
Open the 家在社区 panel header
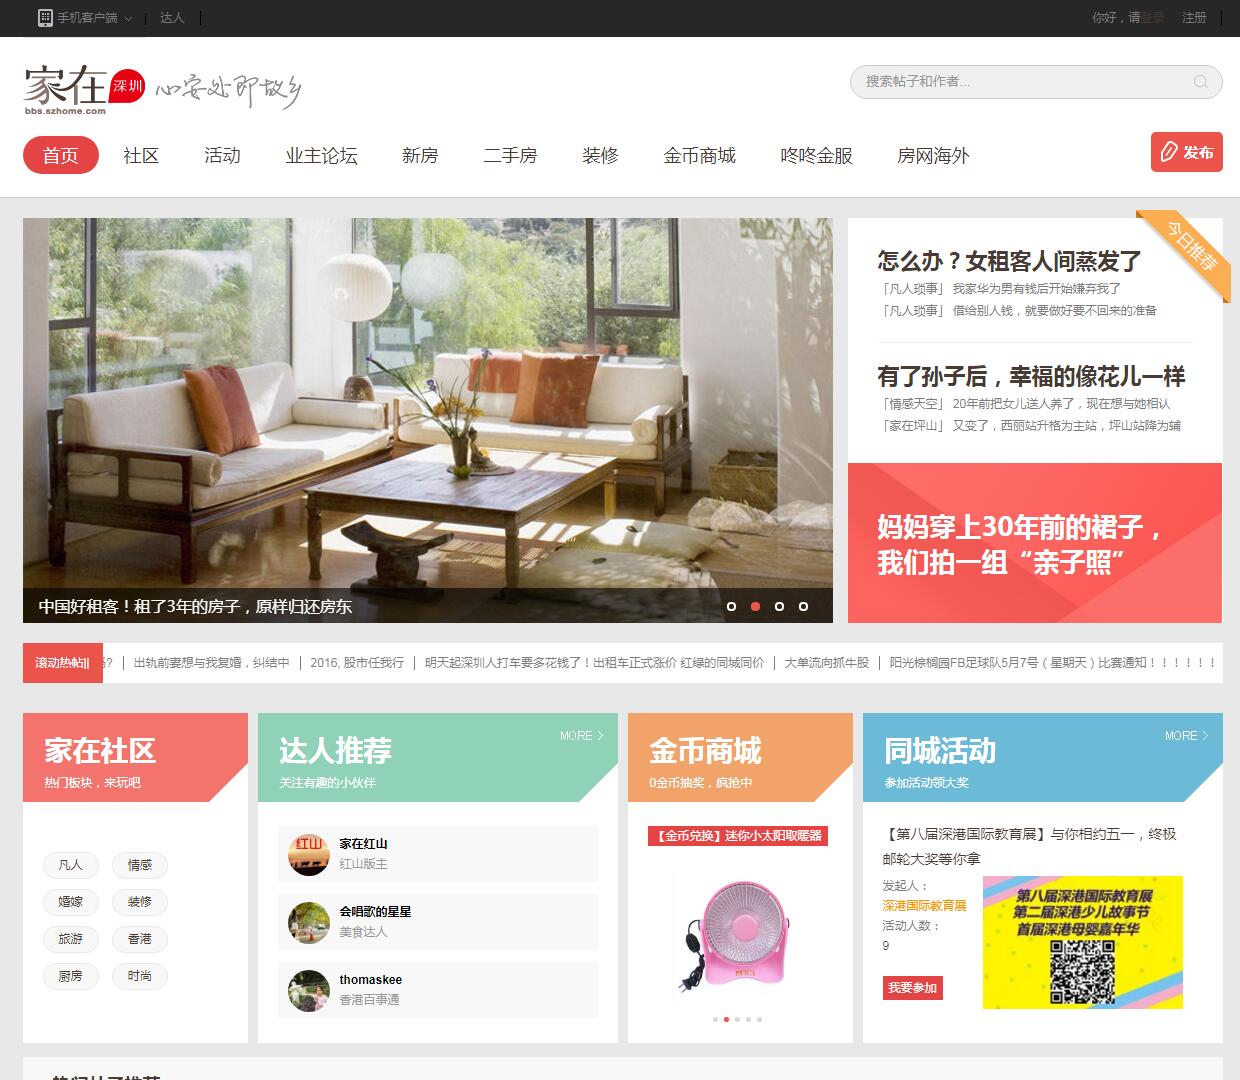click(135, 757)
